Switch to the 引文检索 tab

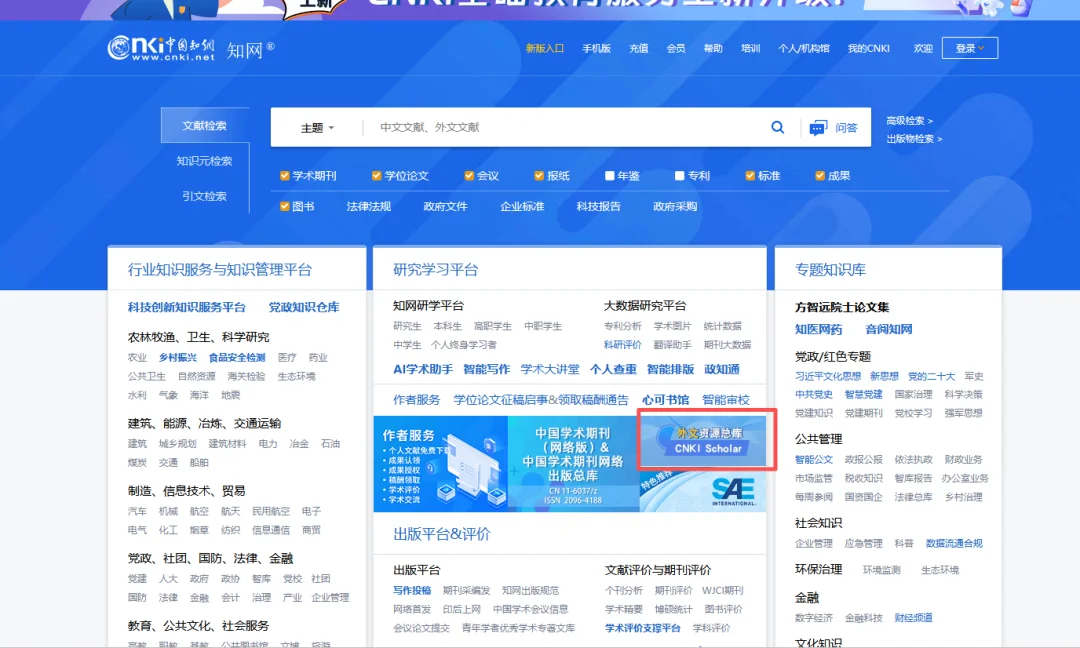(205, 196)
